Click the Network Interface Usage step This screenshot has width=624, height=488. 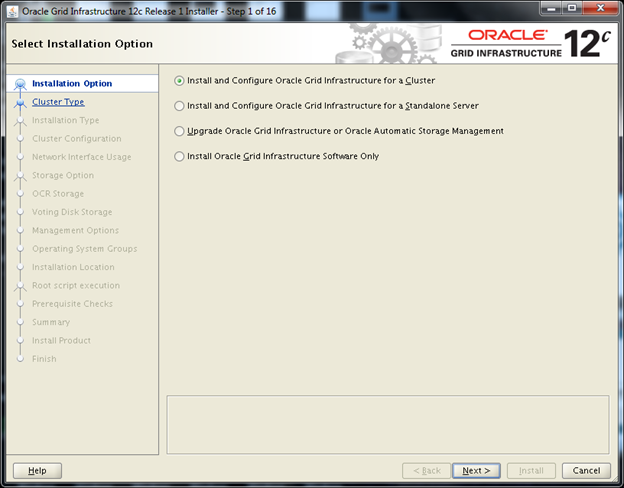coord(82,157)
